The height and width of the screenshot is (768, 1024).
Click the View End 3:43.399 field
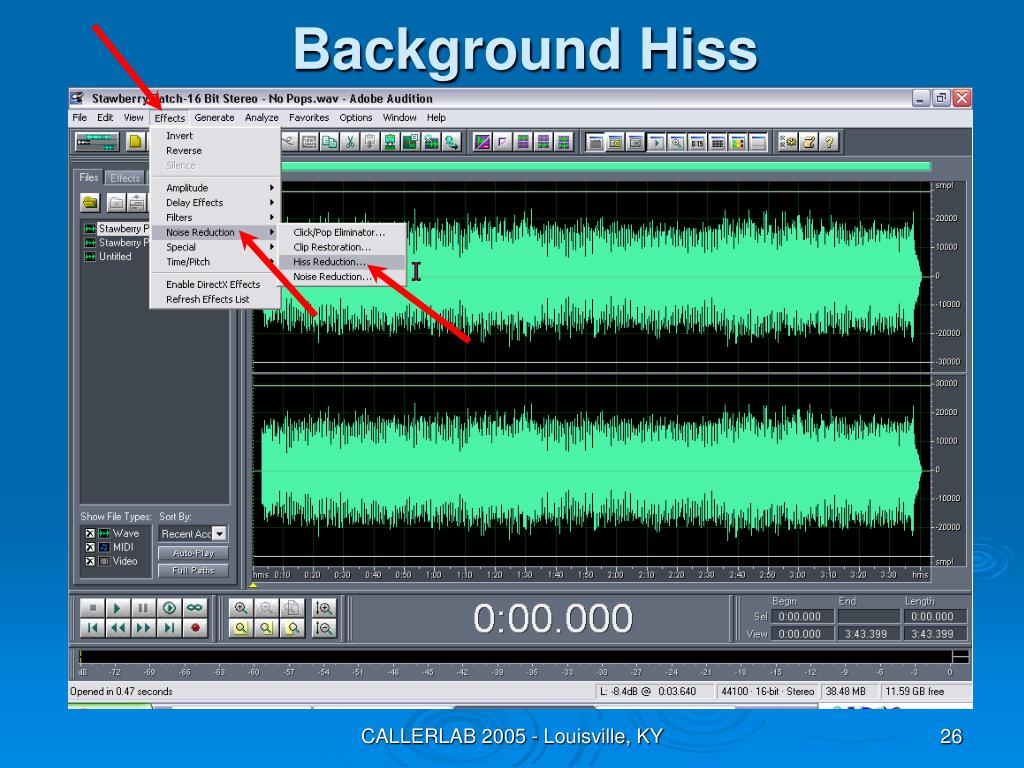point(868,633)
